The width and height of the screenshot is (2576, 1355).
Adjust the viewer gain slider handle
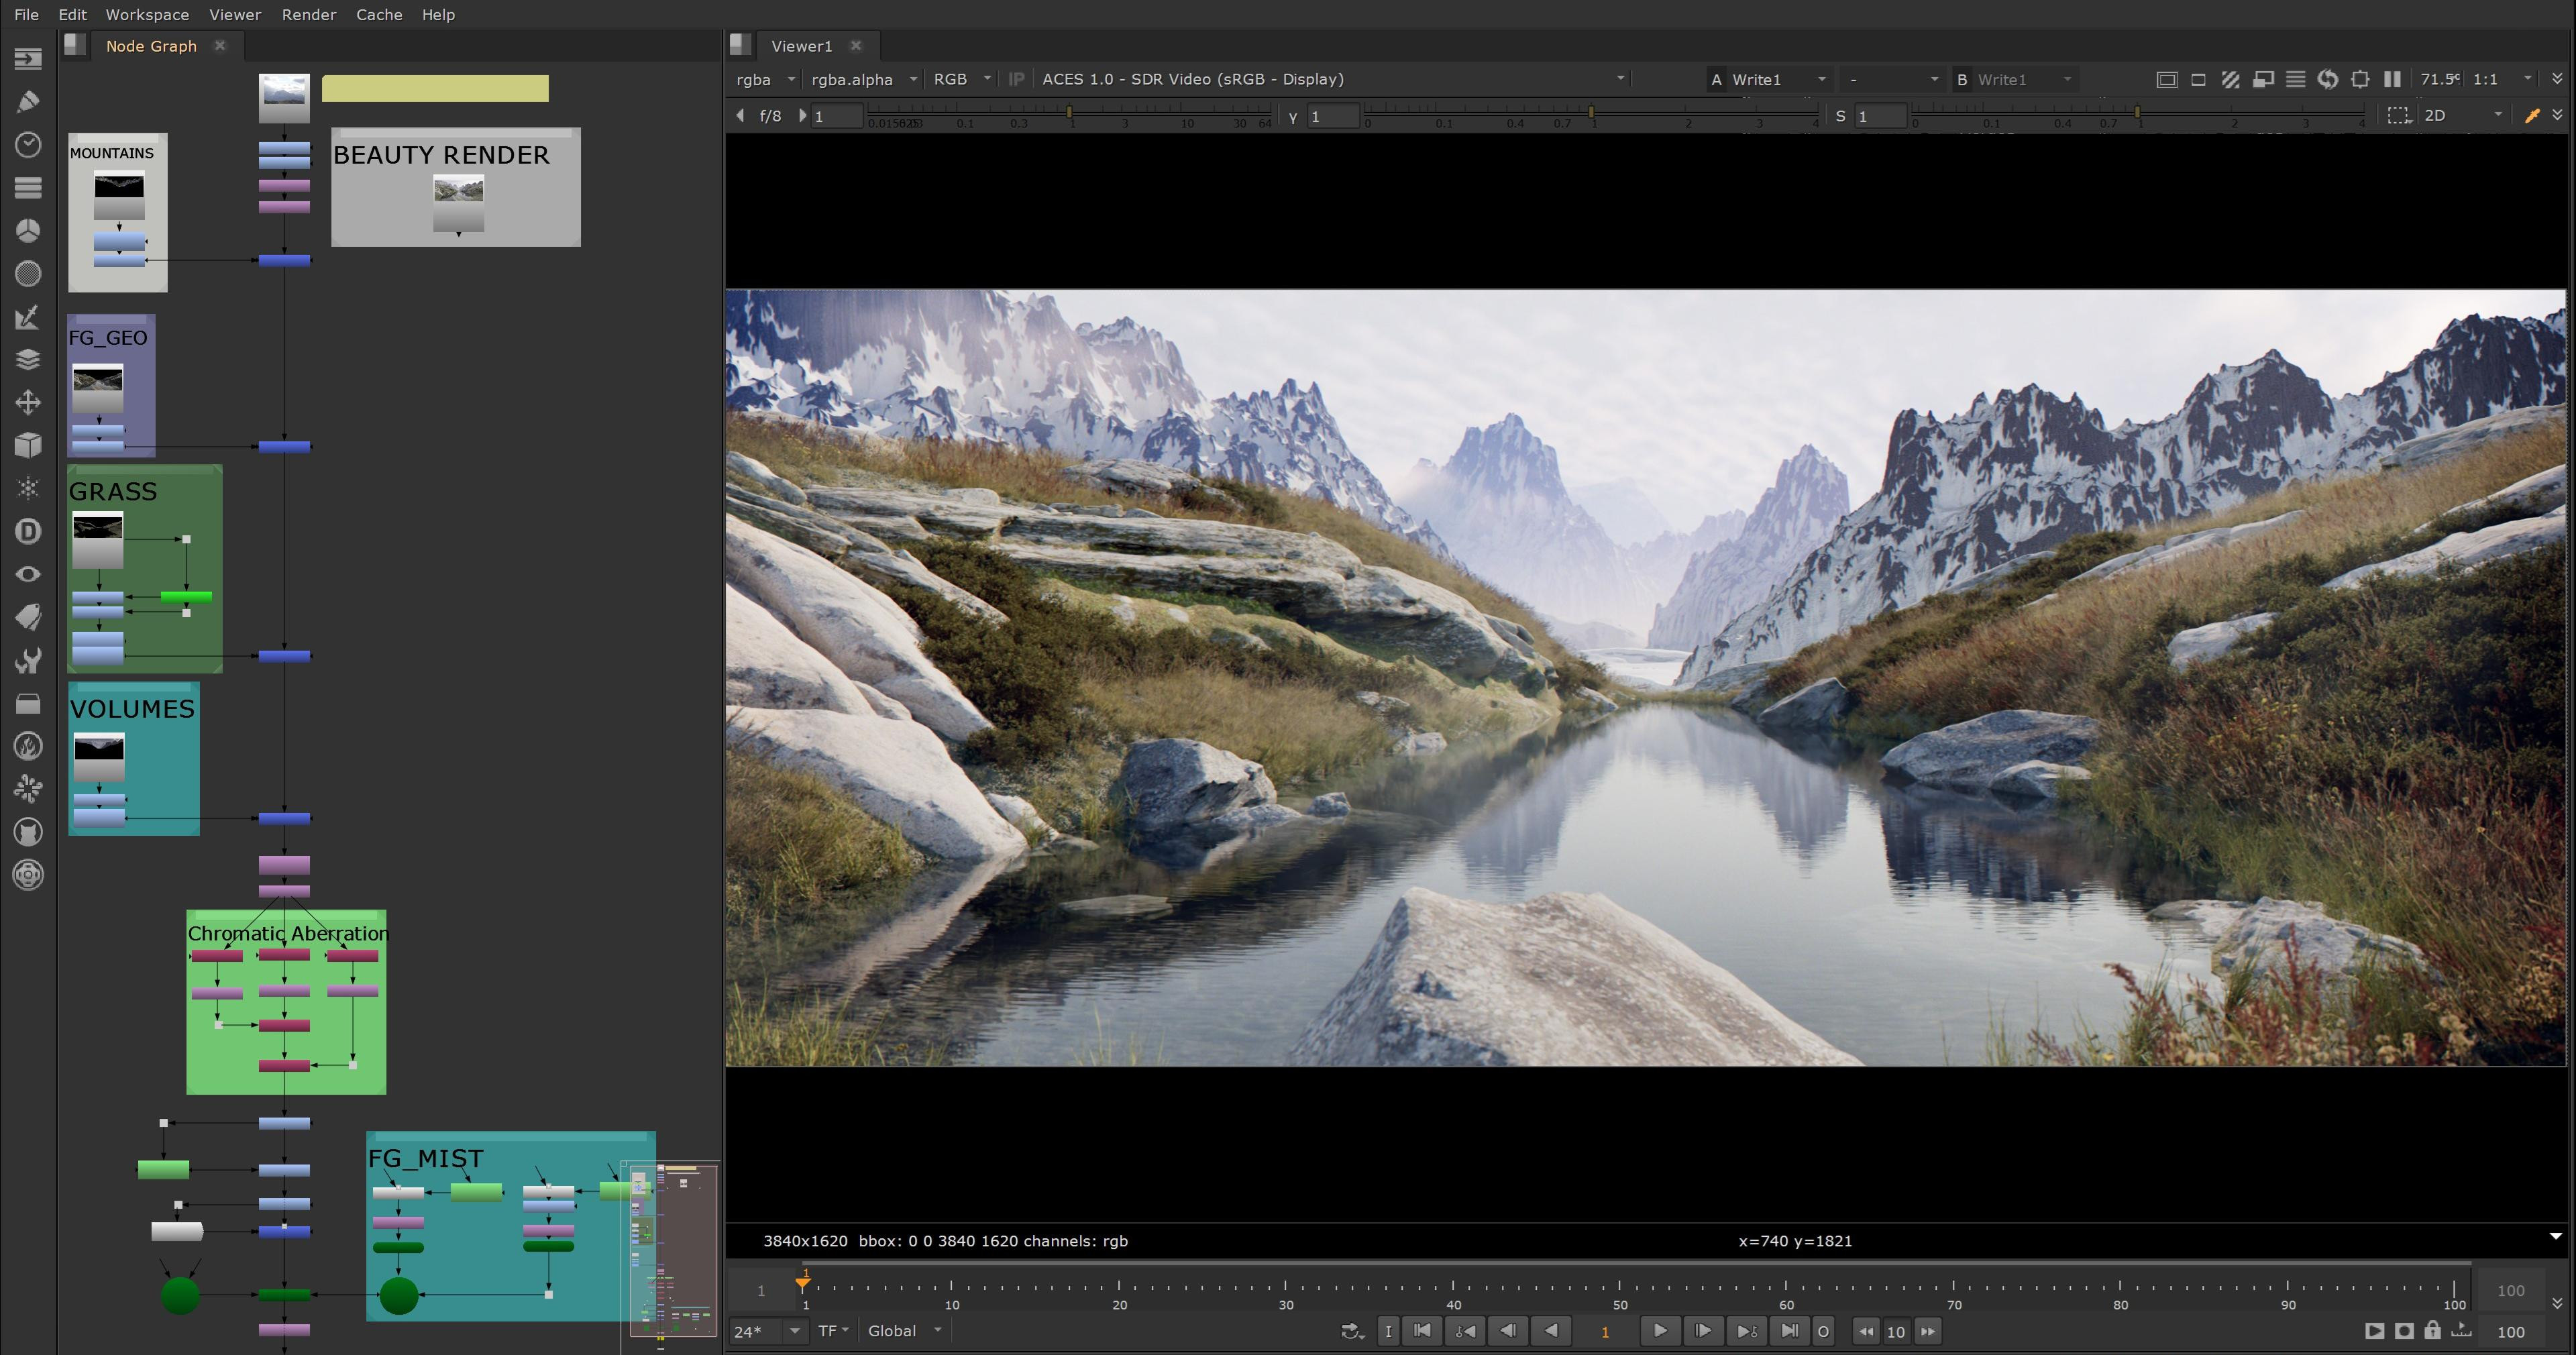click(1069, 112)
